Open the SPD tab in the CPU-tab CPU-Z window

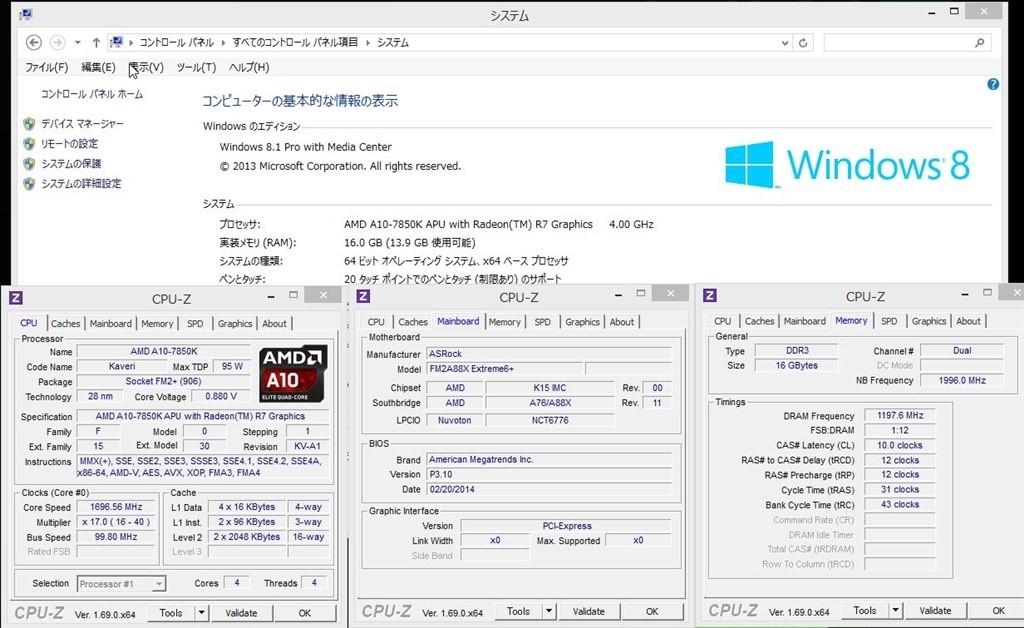[195, 323]
